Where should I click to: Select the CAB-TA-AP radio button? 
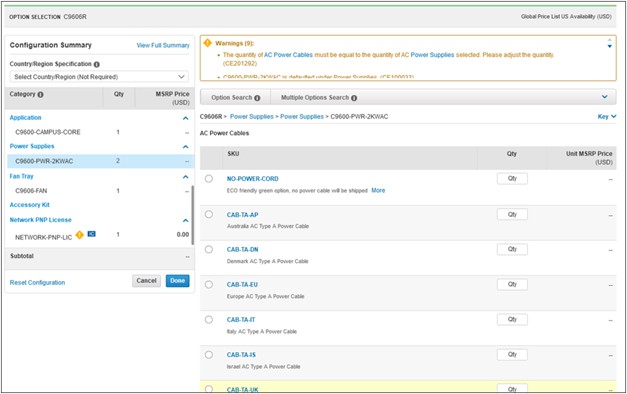coord(209,214)
